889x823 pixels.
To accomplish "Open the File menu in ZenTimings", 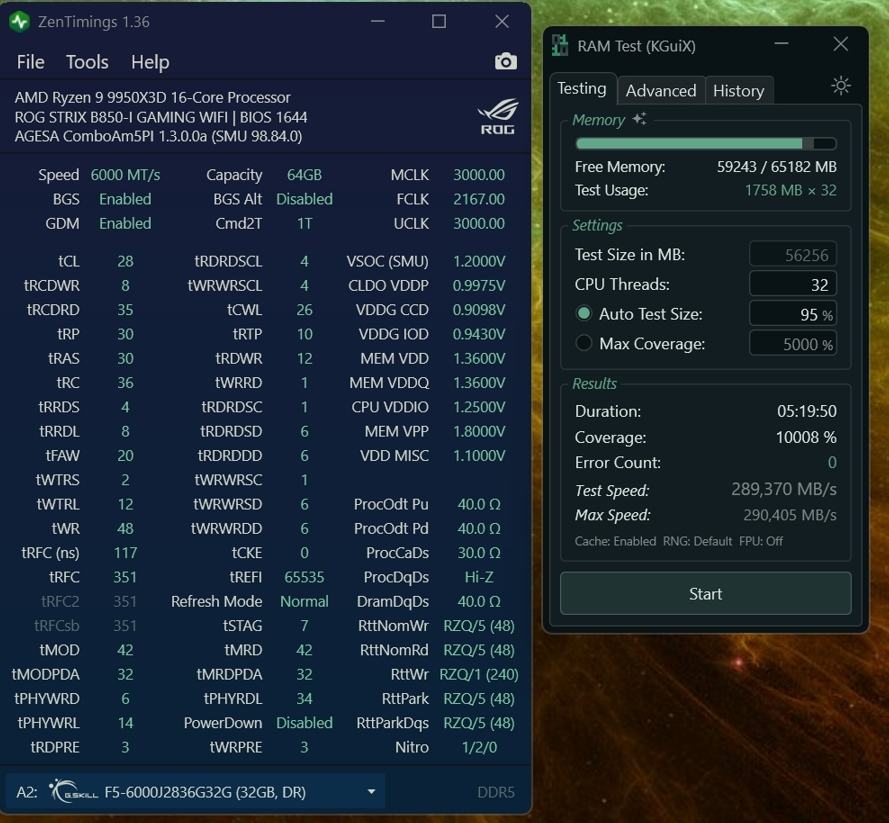I will point(31,62).
